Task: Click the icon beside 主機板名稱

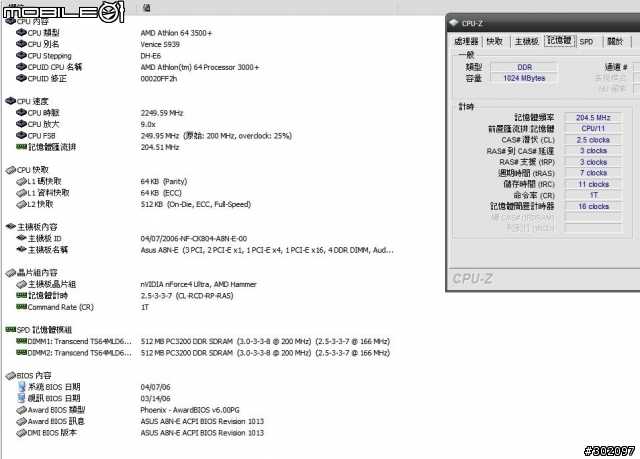Action: [21, 249]
